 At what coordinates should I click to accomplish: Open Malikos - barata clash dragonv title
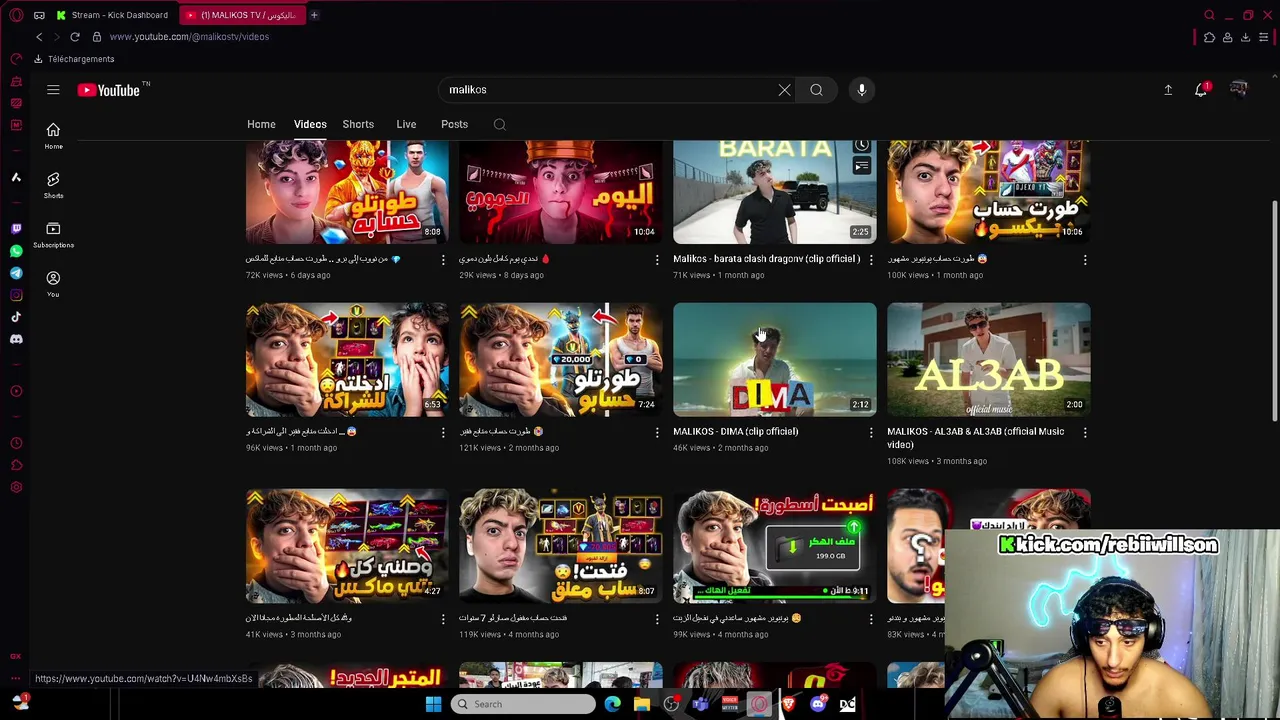(766, 259)
